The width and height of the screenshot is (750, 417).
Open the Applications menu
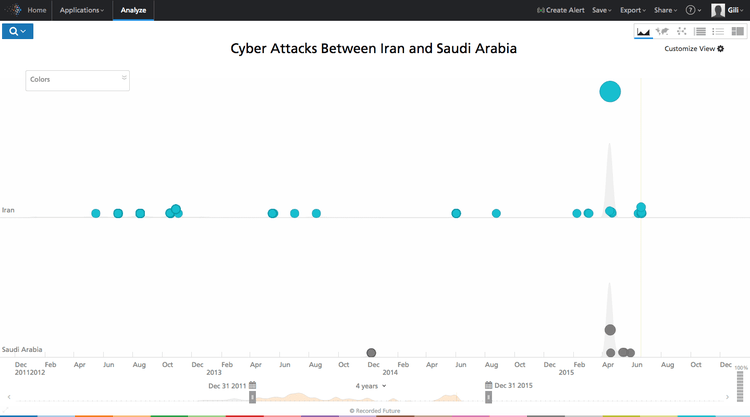(x=82, y=10)
